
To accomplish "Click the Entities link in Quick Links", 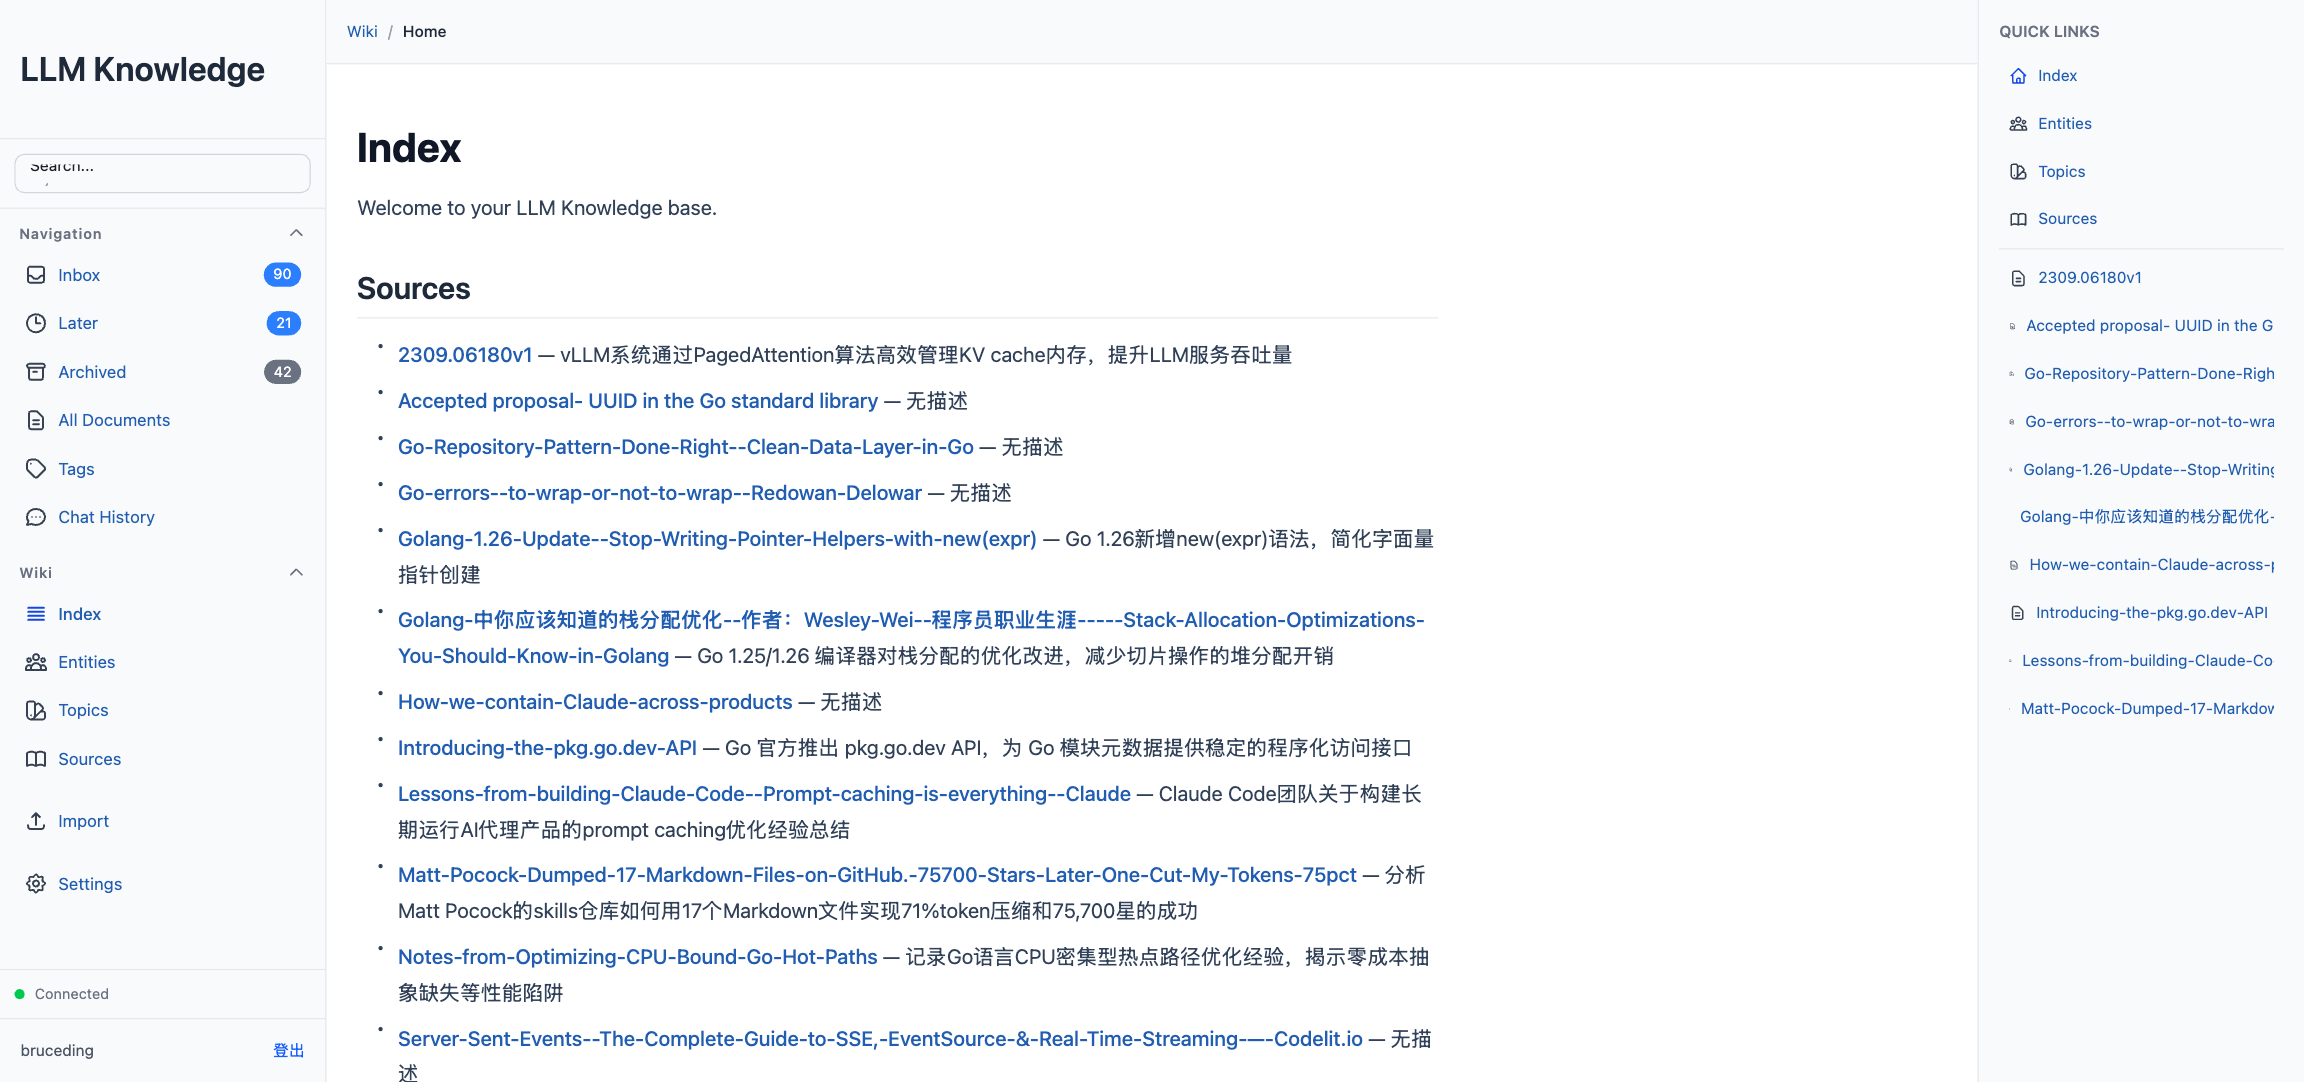I will coord(2064,124).
